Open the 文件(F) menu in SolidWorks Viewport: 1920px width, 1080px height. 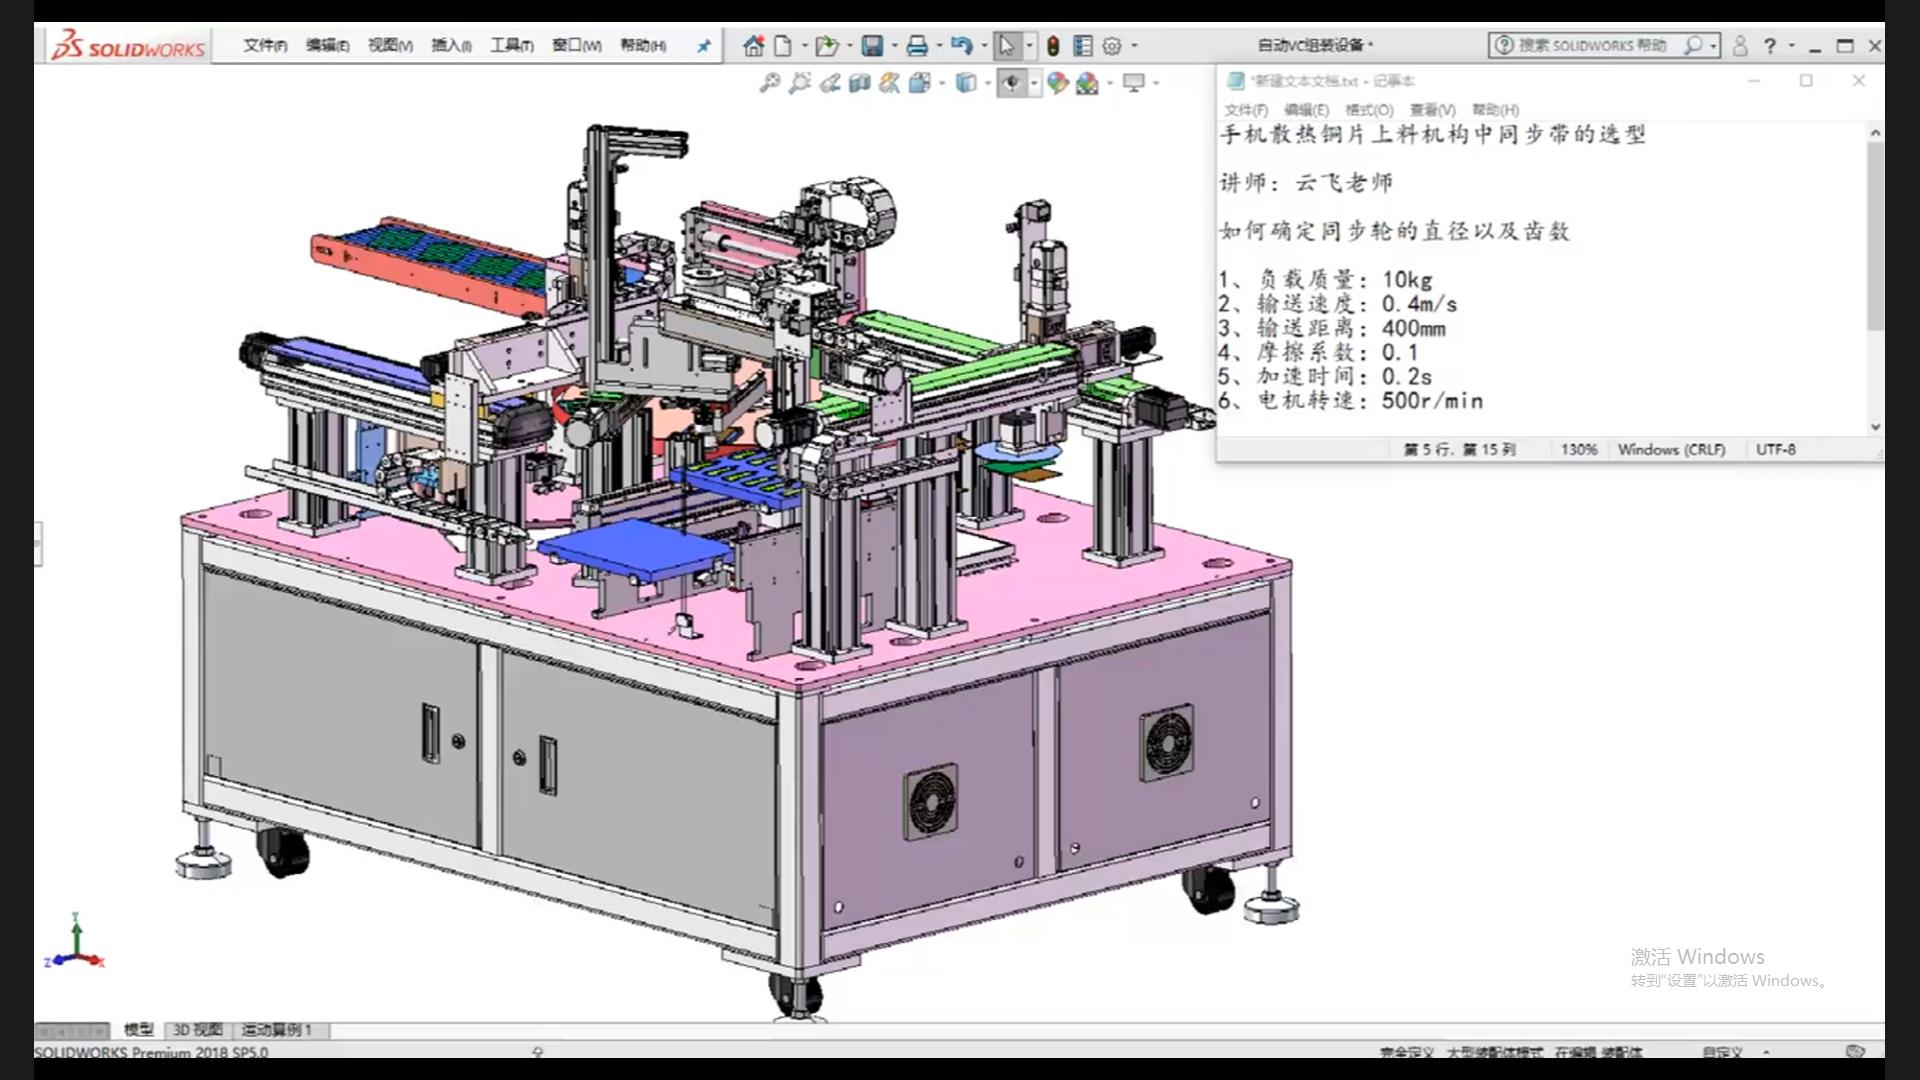click(x=265, y=45)
